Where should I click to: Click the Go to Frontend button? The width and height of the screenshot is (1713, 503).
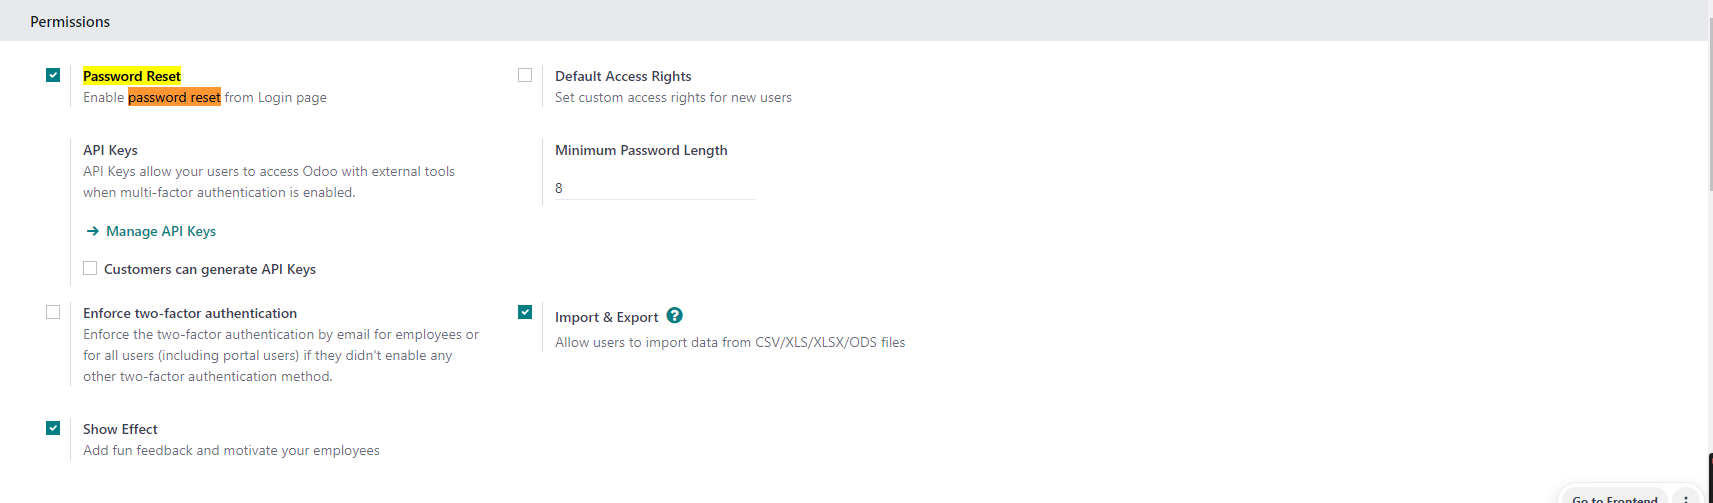pos(1614,498)
